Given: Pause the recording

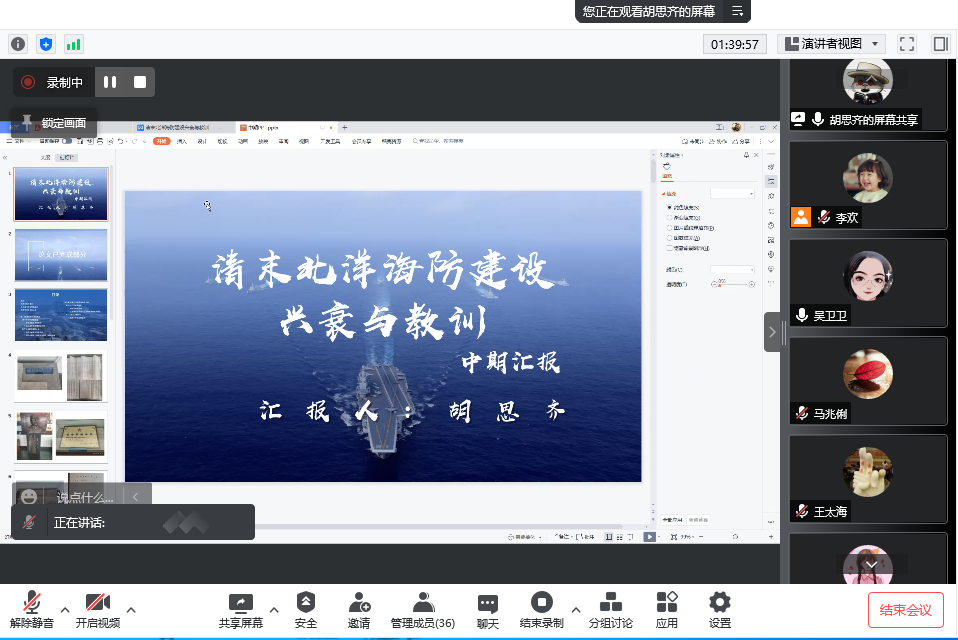Looking at the screenshot, I should (110, 82).
